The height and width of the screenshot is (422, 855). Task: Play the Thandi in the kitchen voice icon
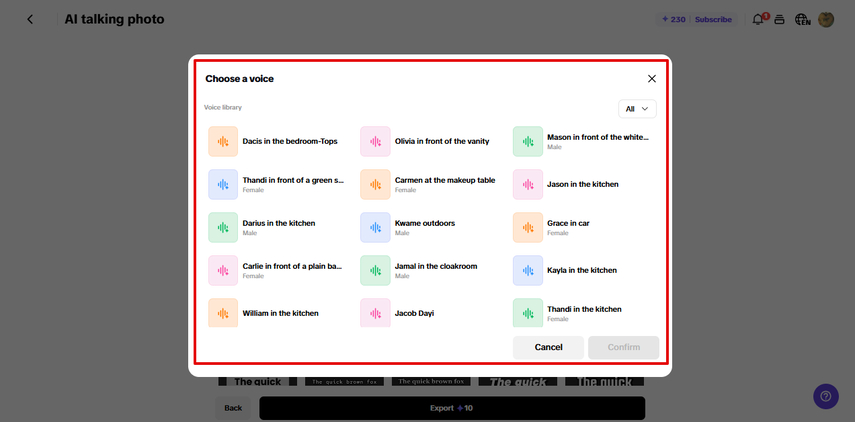(528, 313)
